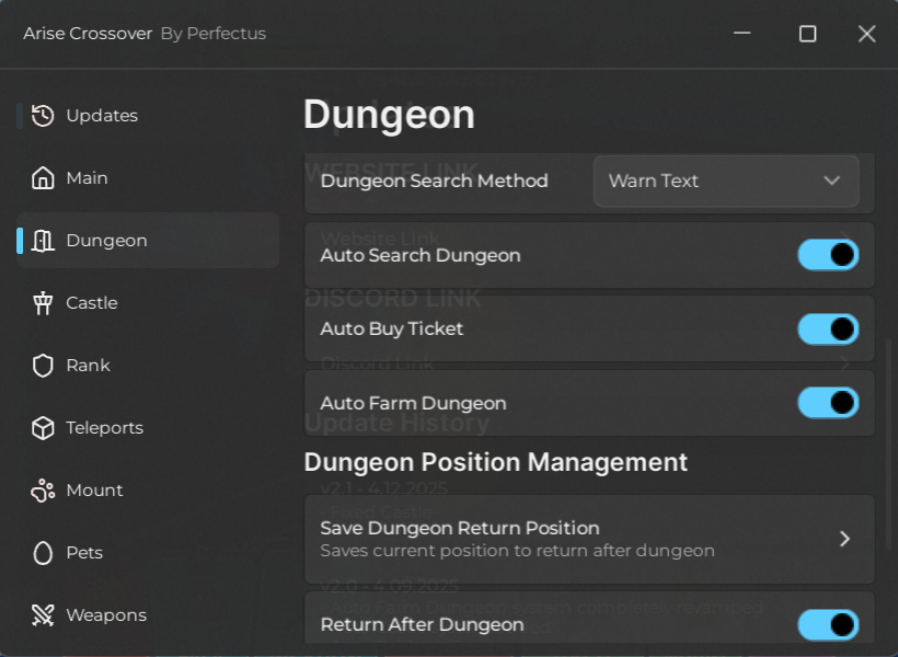
Task: Click the content area vertical scrollbar
Action: pos(889,445)
